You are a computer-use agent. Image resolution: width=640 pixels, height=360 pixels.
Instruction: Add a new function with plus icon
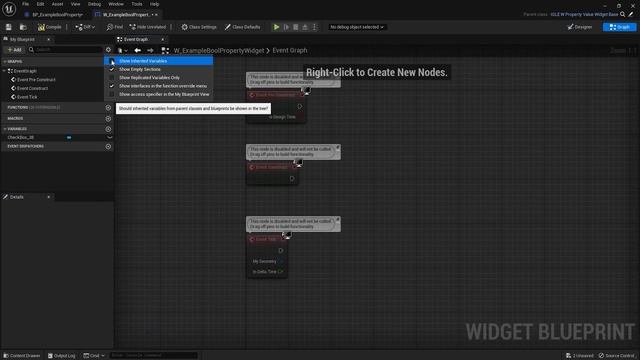(108, 108)
